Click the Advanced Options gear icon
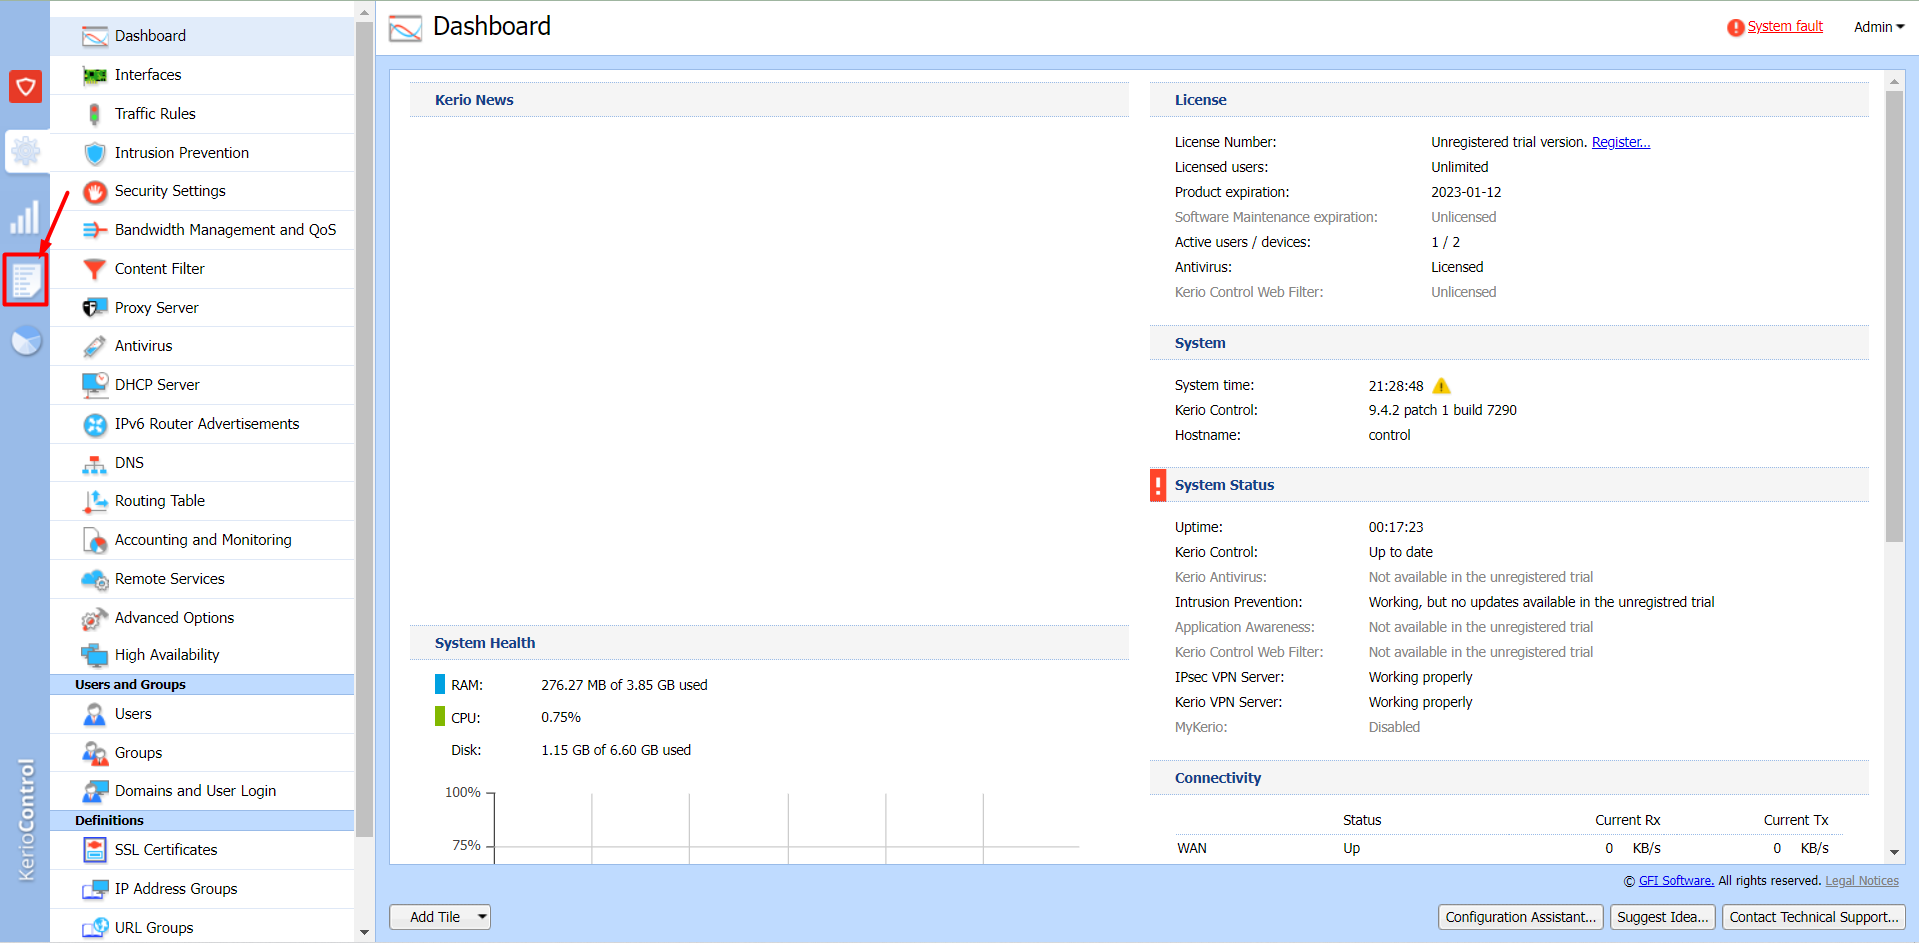Screen dimensions: 1919x943 click(x=95, y=618)
